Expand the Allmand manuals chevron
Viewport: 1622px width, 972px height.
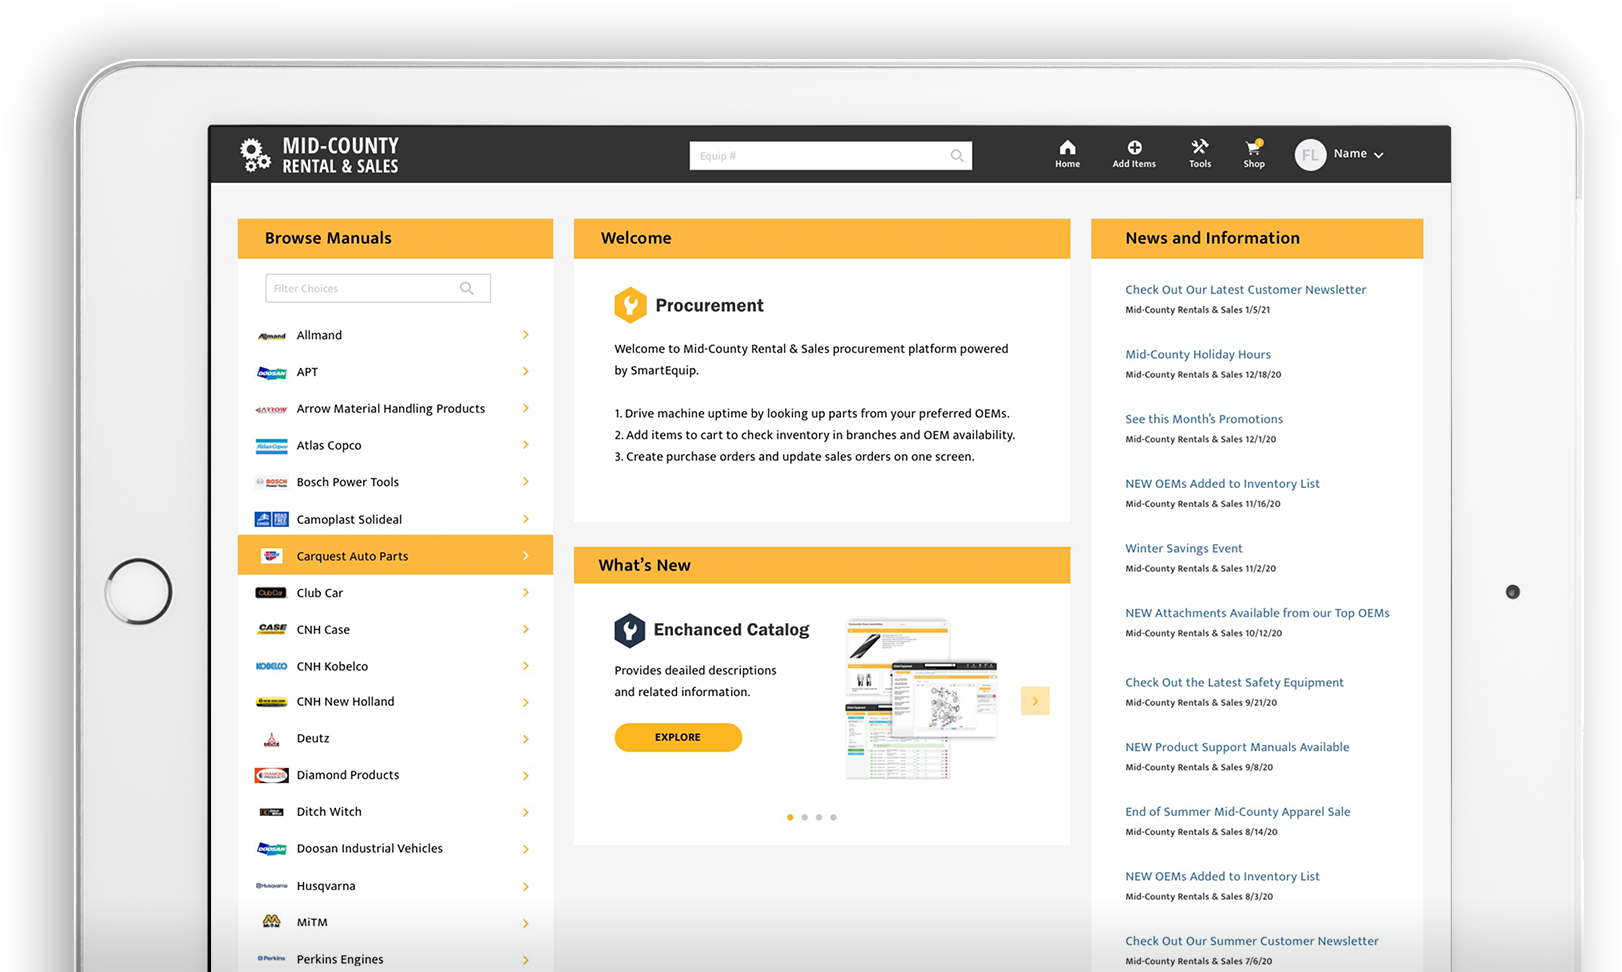[526, 335]
